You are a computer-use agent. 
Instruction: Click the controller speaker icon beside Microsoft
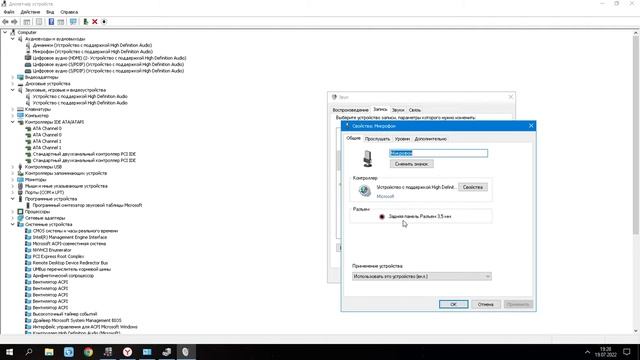click(364, 191)
